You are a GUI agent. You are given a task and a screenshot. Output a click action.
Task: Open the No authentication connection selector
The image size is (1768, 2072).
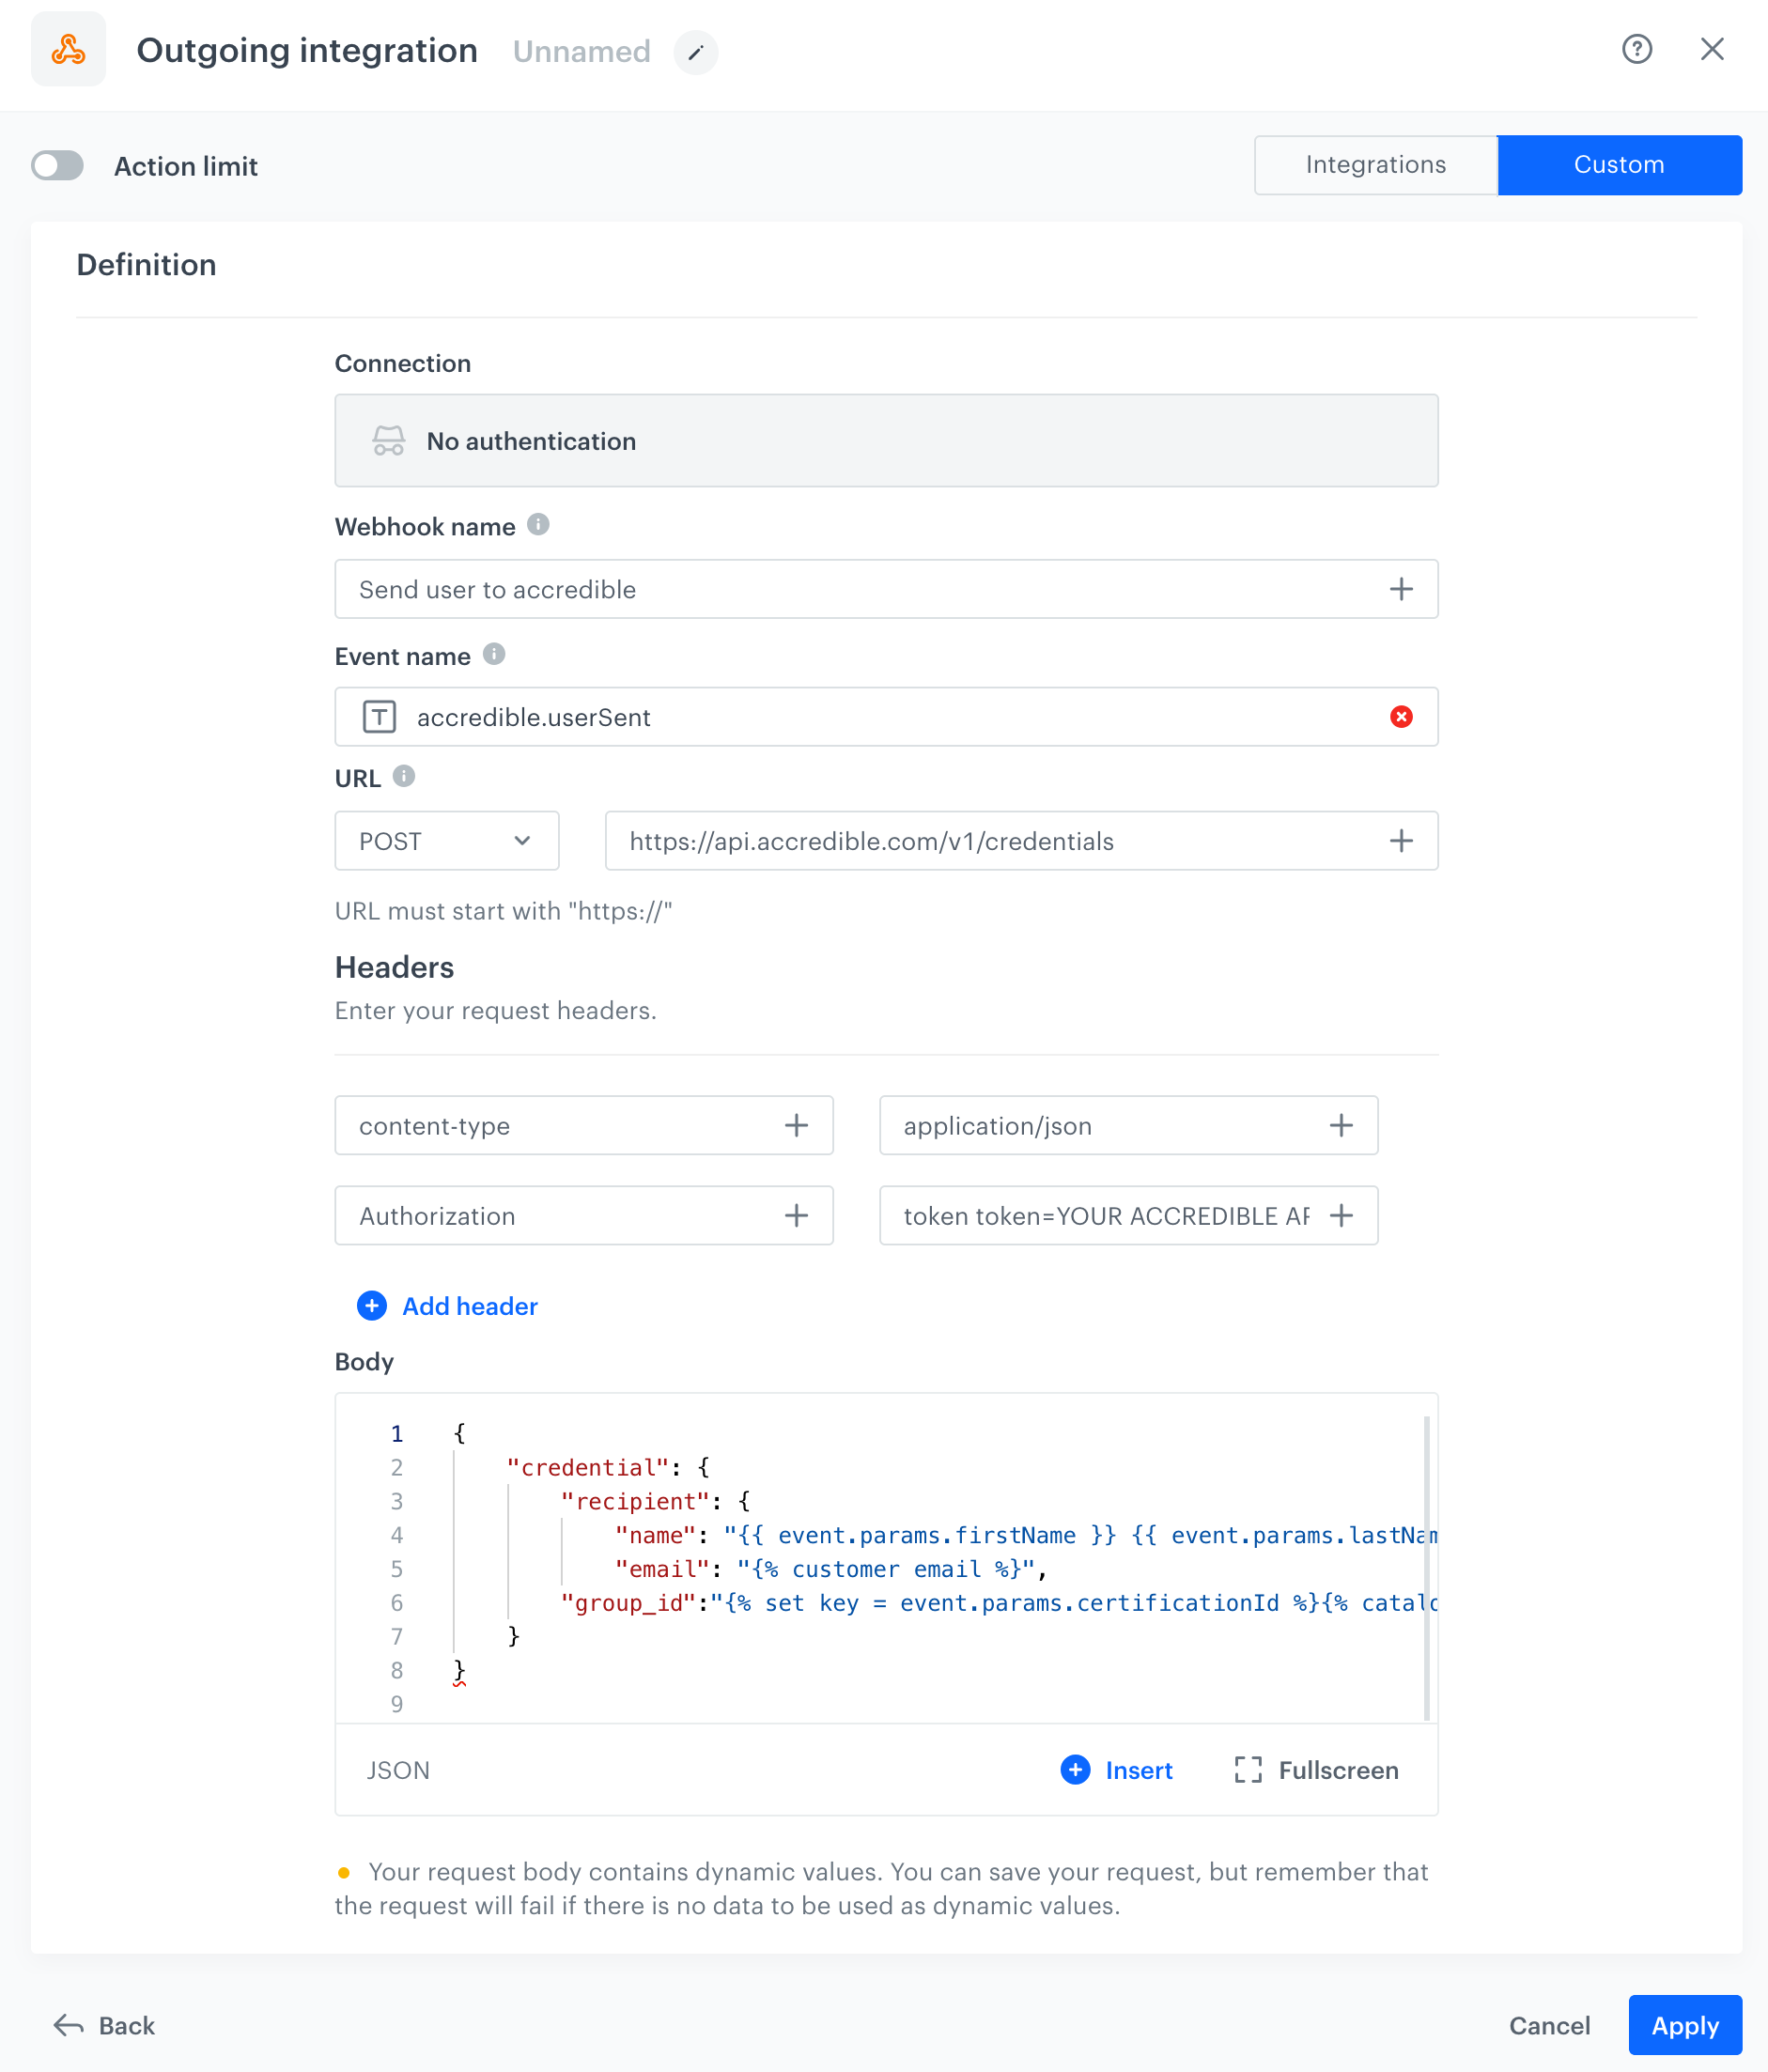[885, 441]
